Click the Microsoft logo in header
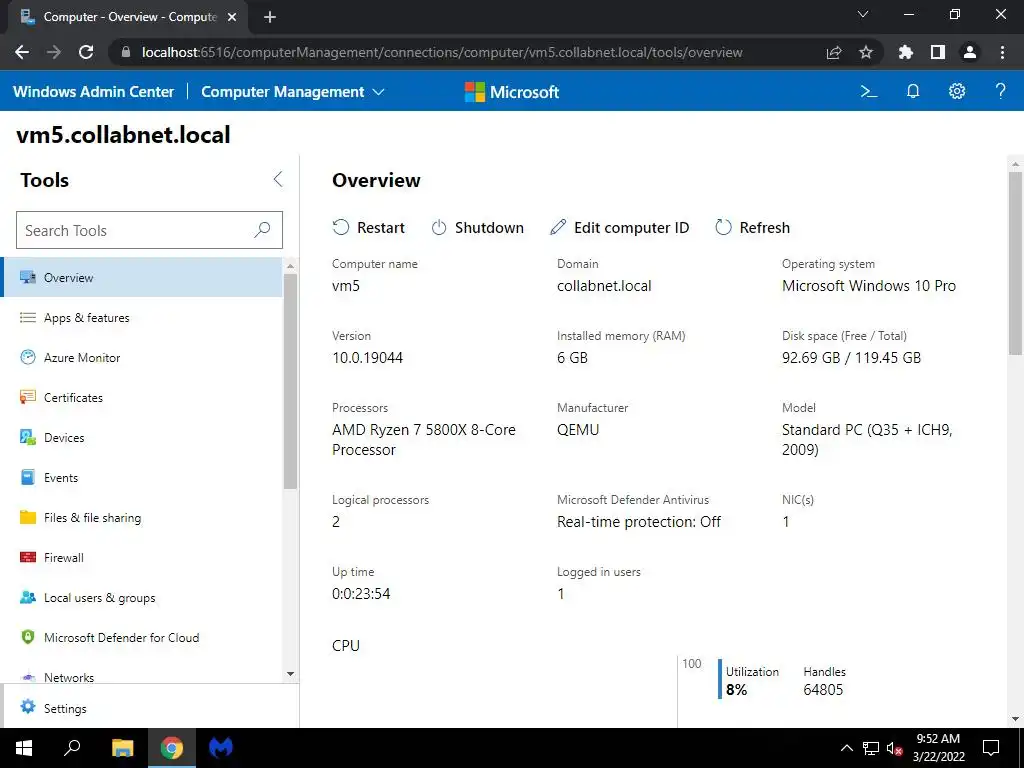1024x768 pixels. click(x=512, y=92)
